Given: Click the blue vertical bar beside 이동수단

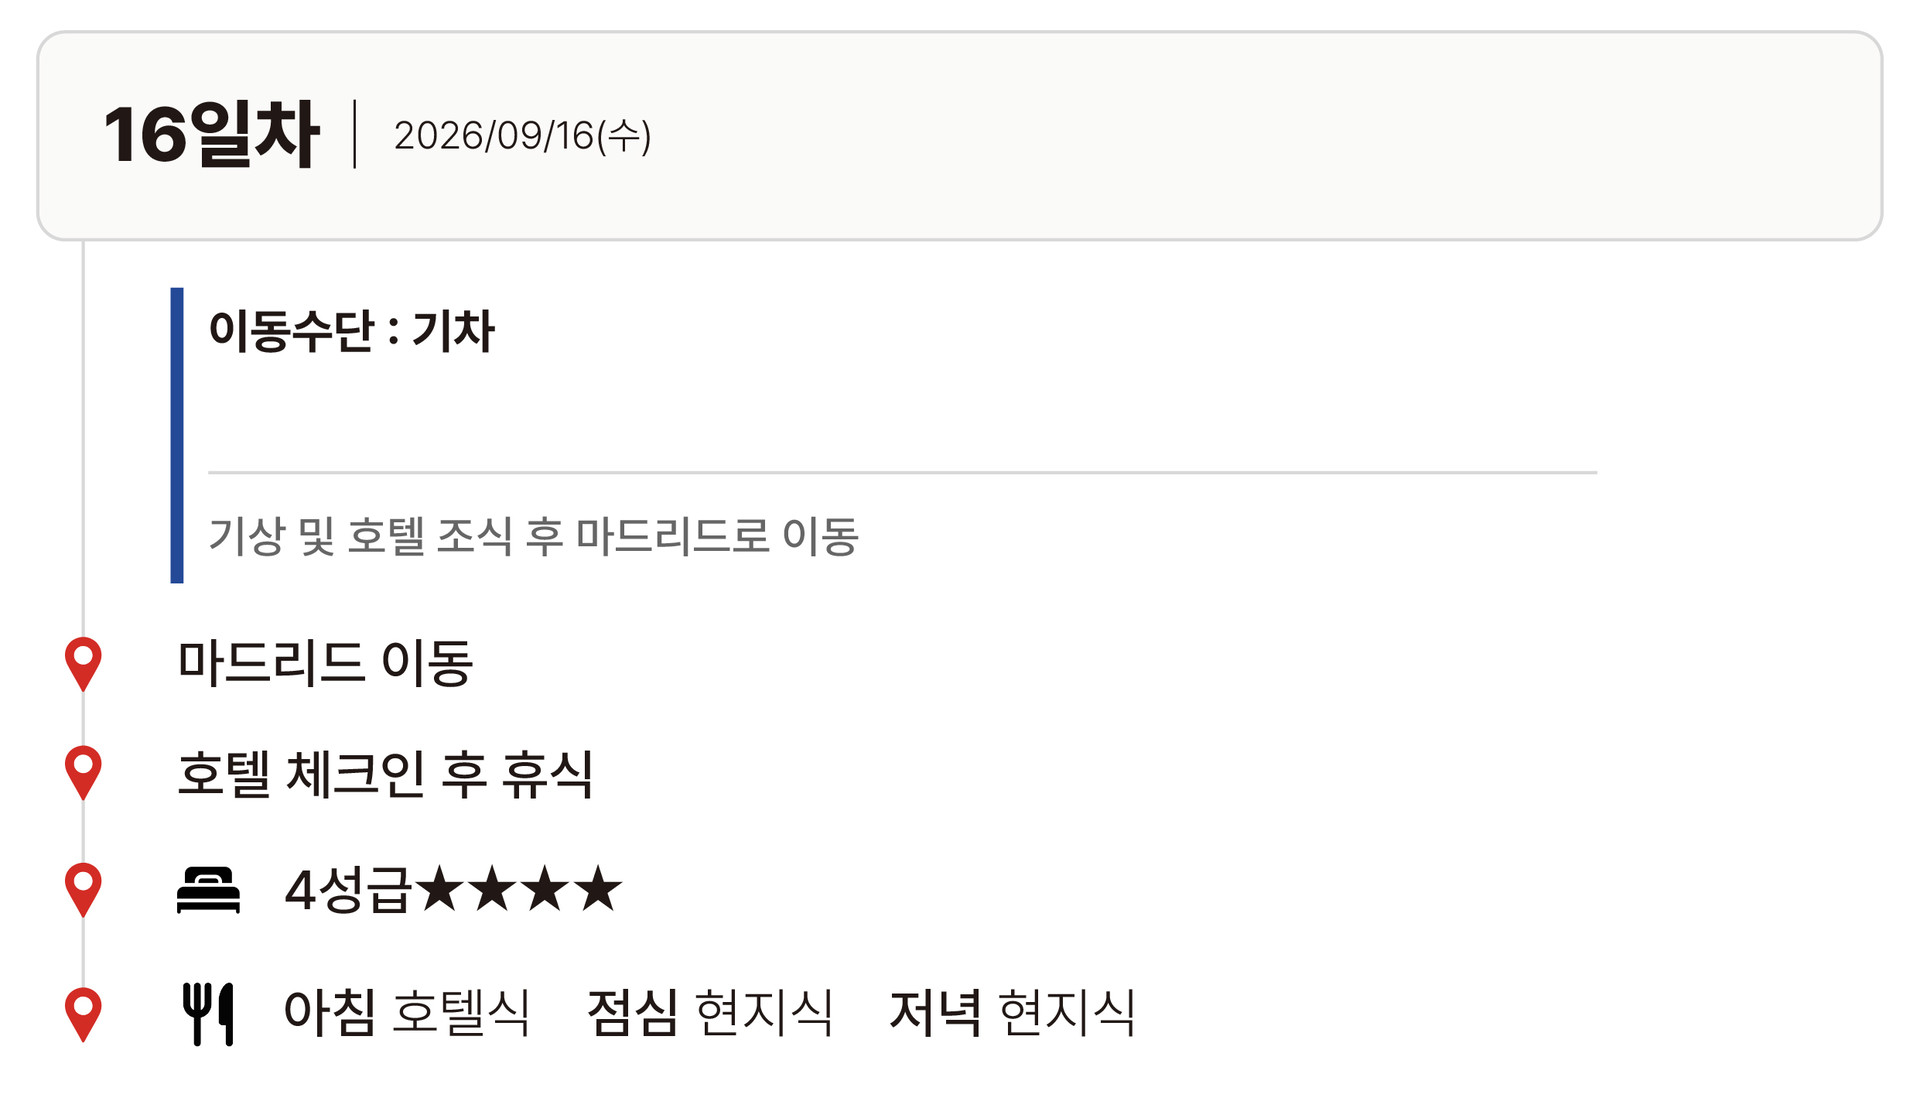Looking at the screenshot, I should pyautogui.click(x=177, y=435).
